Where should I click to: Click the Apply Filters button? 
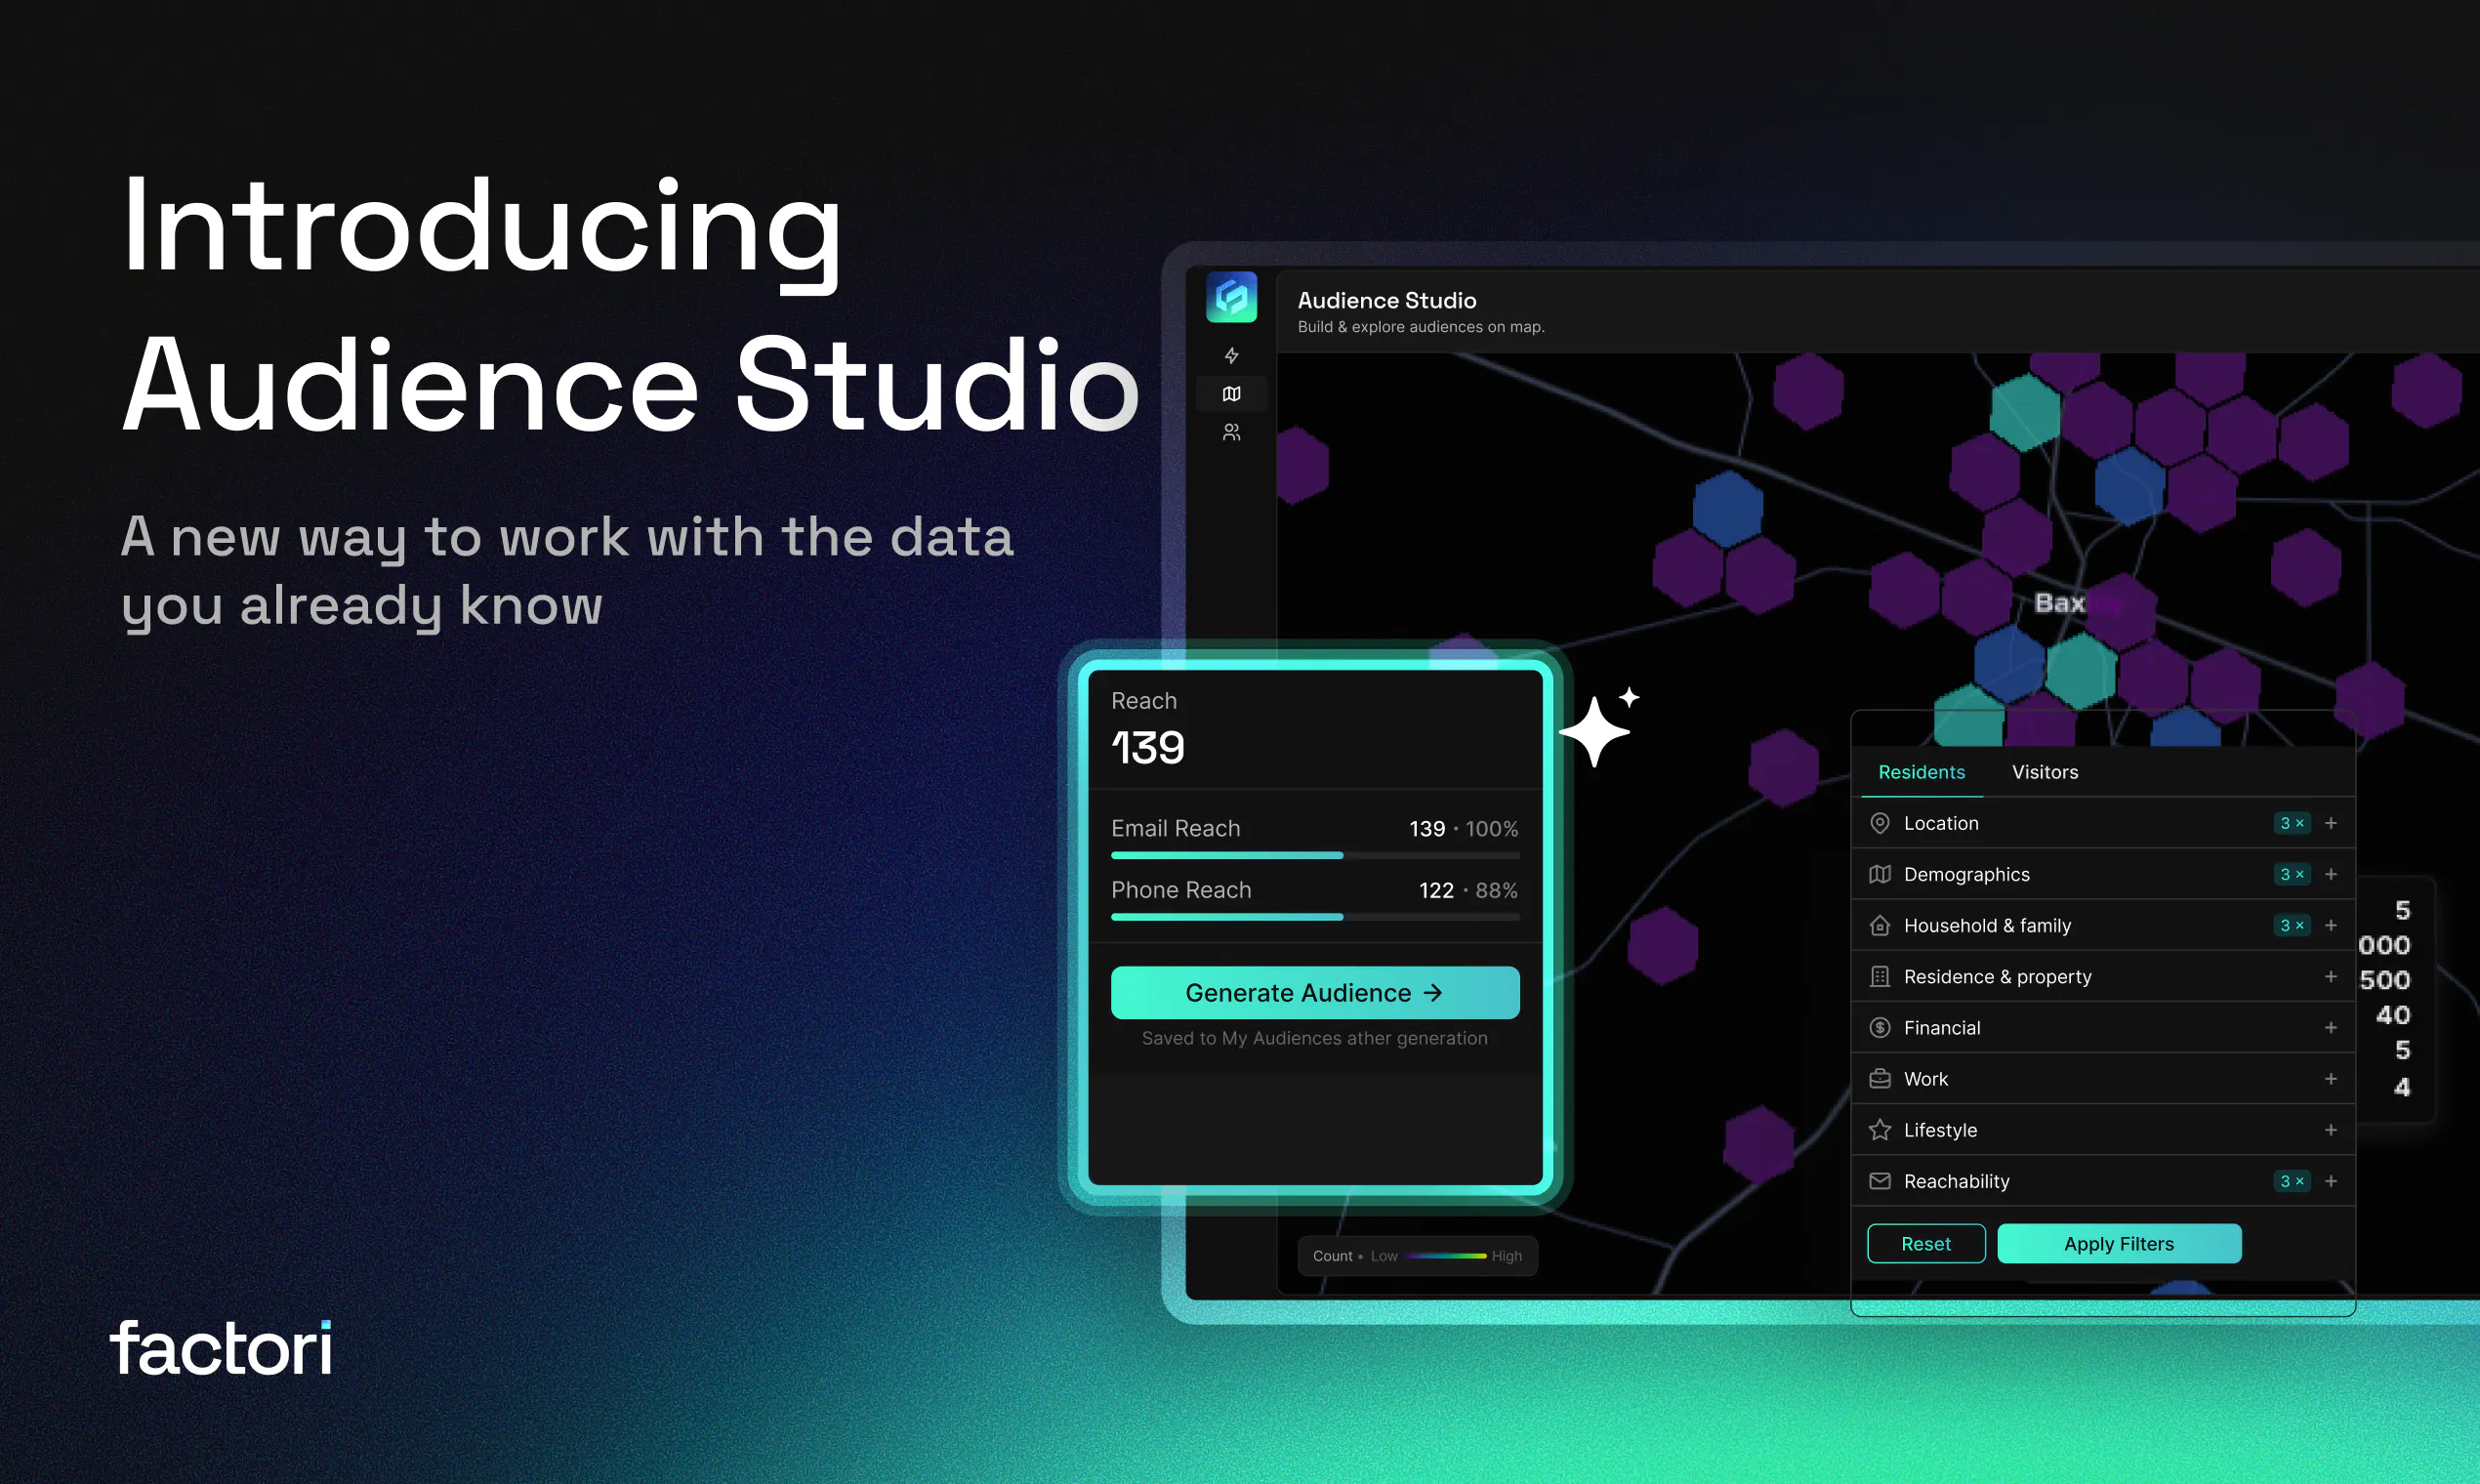pyautogui.click(x=2118, y=1243)
